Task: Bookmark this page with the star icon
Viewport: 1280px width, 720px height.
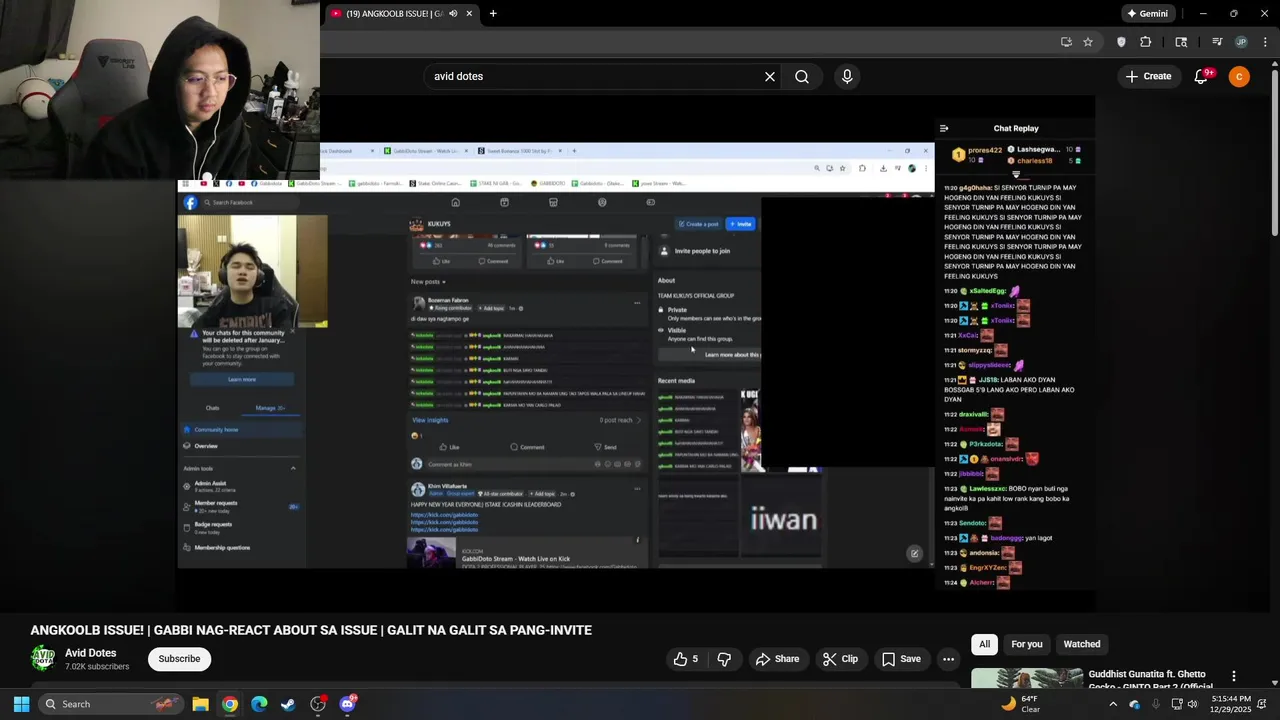Action: [x=1088, y=42]
